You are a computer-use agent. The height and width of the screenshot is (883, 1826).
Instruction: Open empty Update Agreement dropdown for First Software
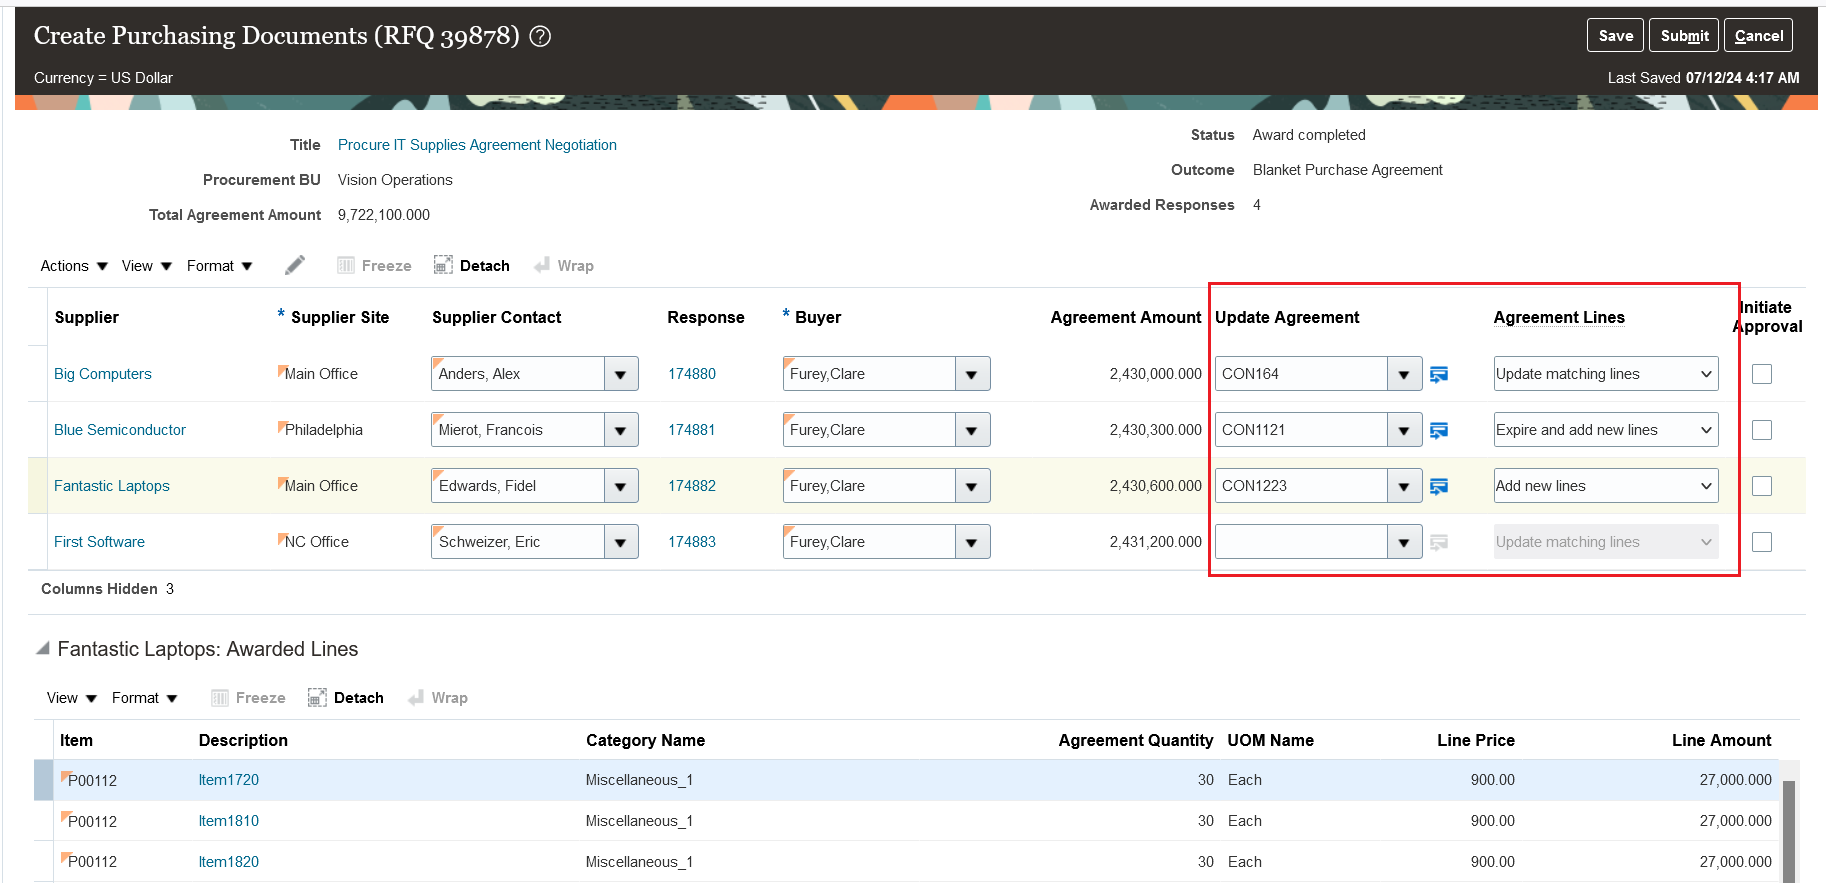click(x=1404, y=542)
